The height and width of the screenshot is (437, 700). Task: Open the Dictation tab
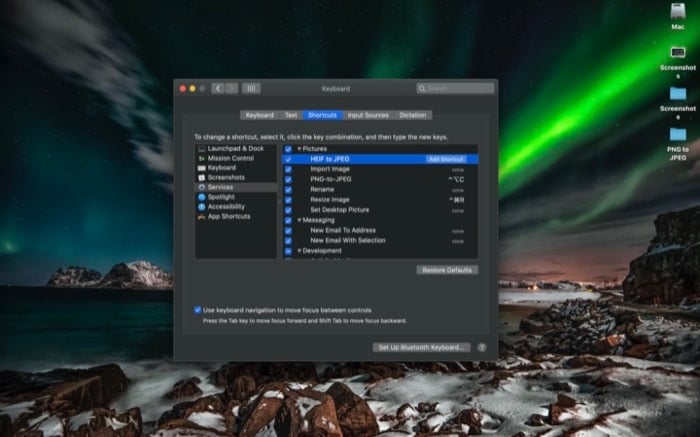pyautogui.click(x=412, y=115)
